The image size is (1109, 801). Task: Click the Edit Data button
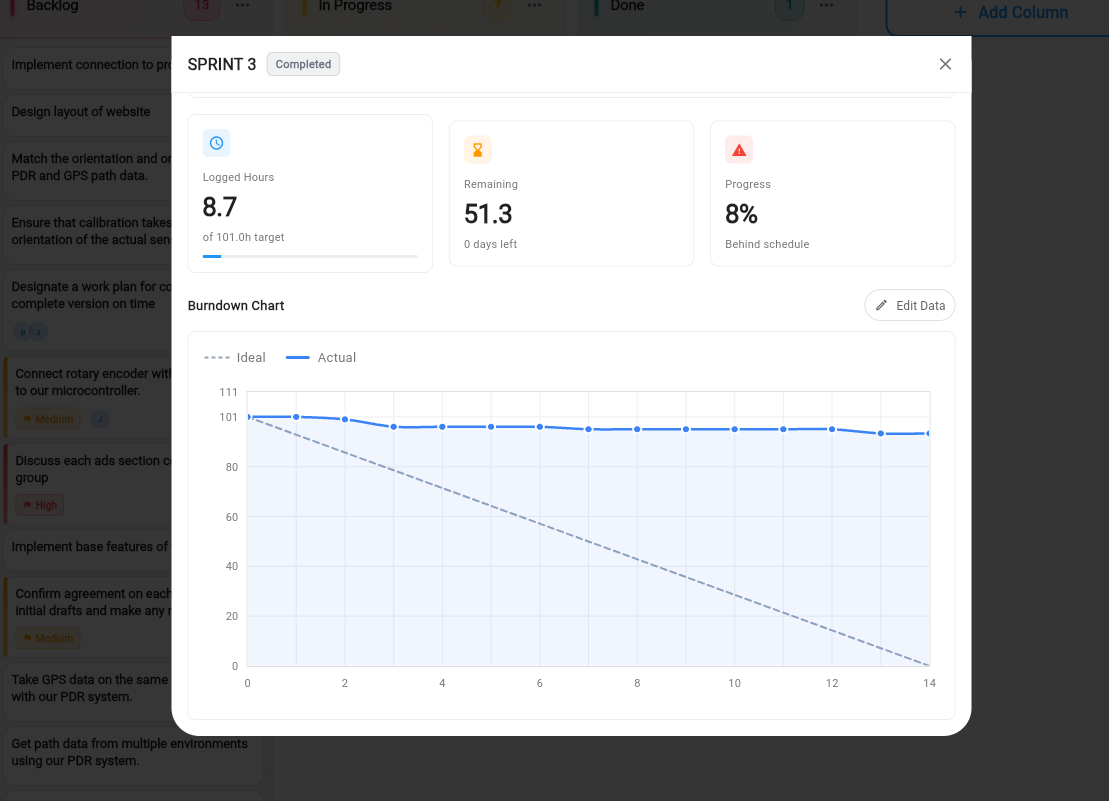pyautogui.click(x=909, y=305)
